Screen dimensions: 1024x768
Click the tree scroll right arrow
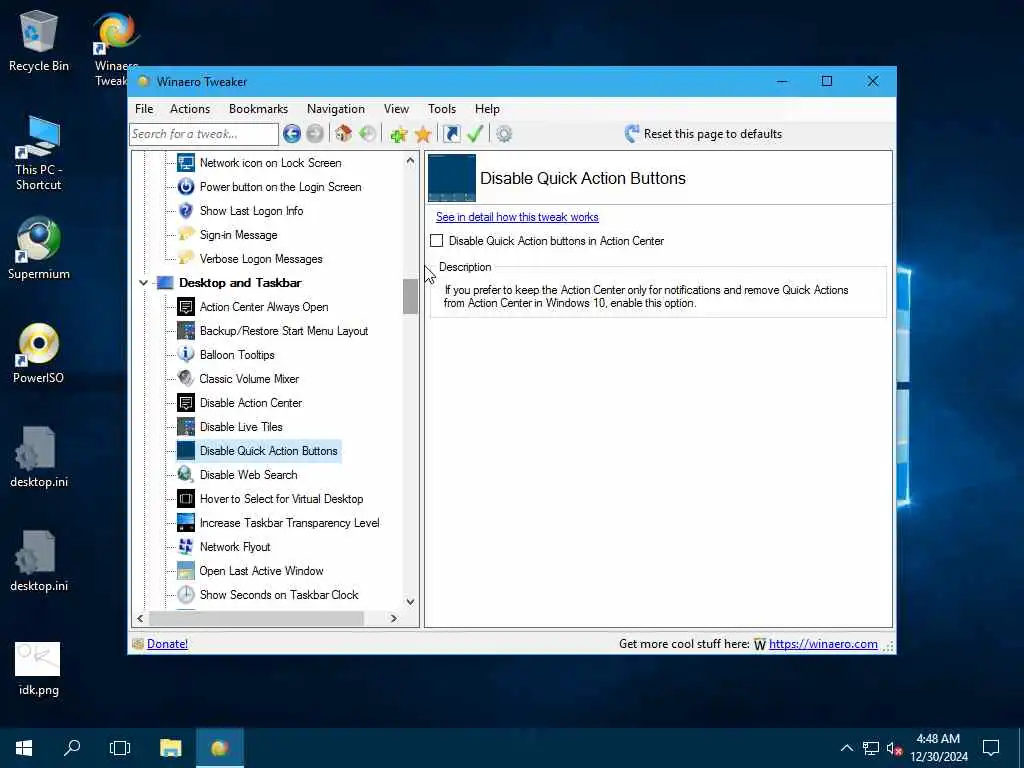coord(393,618)
